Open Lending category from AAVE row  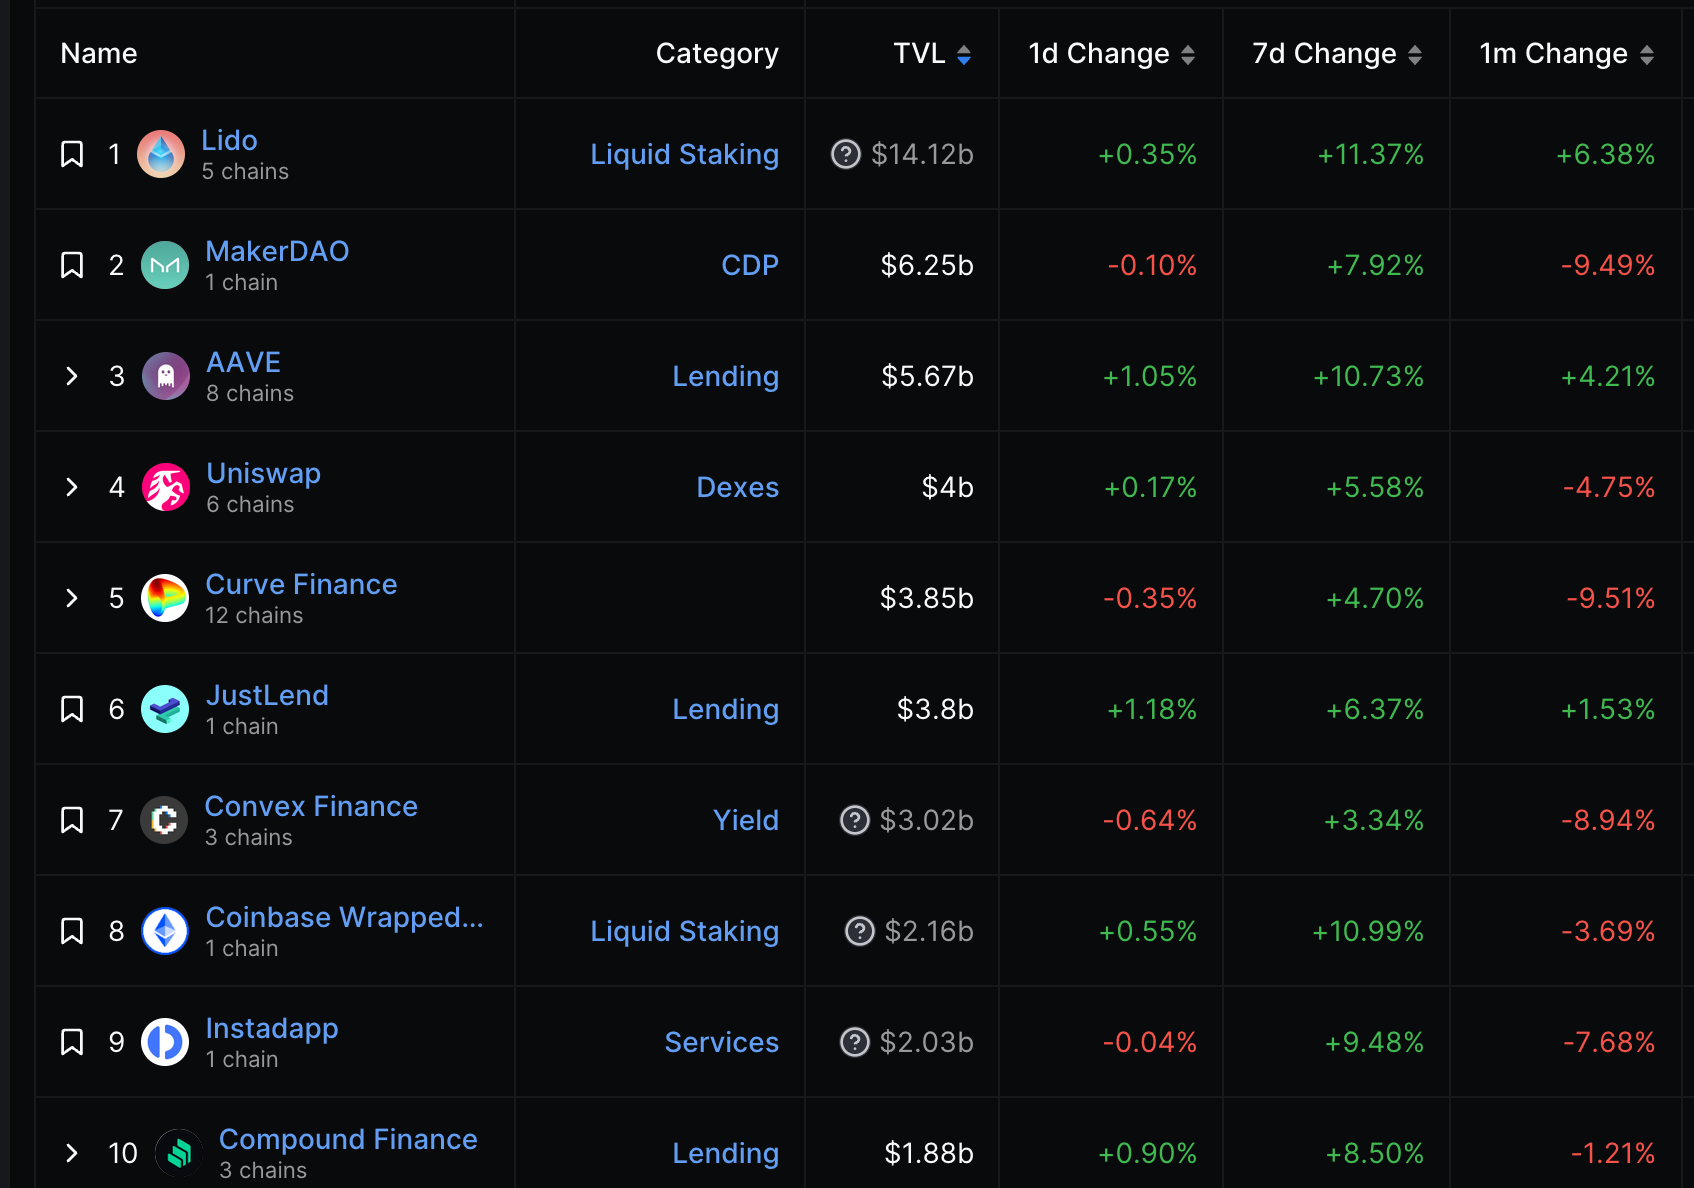725,376
